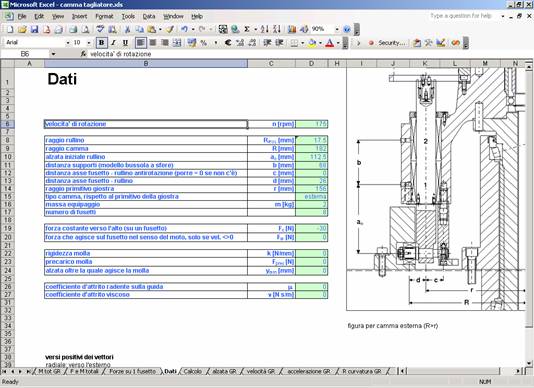Toggle Align Right for the cell

pyautogui.click(x=165, y=43)
